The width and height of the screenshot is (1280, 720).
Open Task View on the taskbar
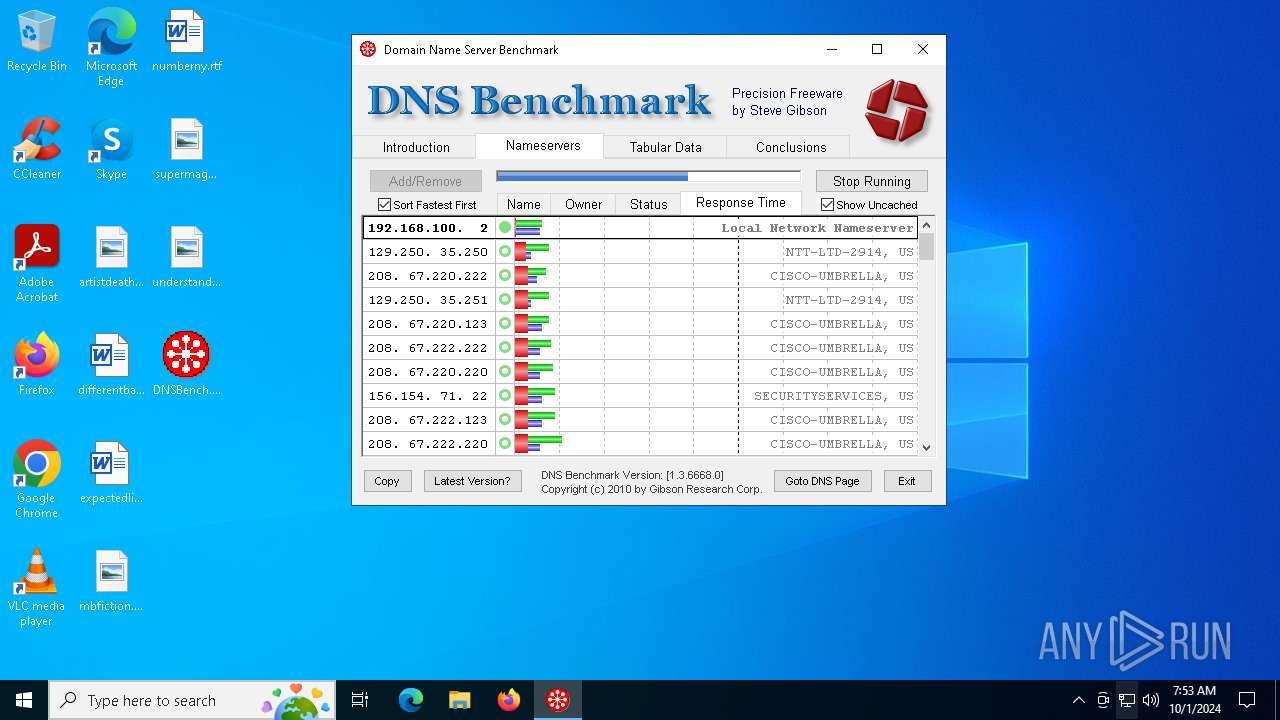coord(360,700)
